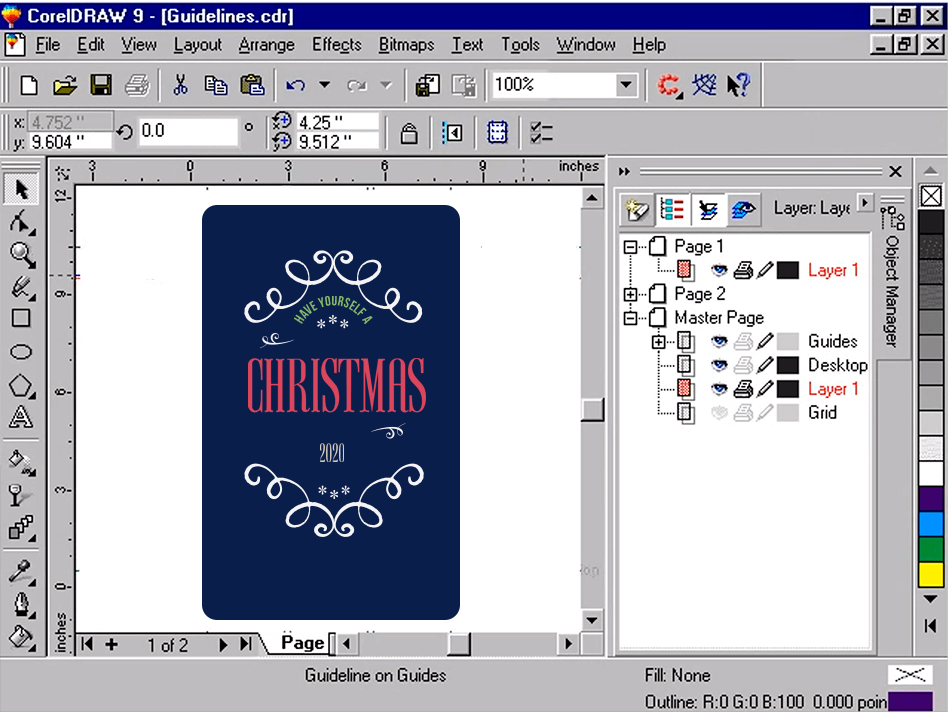Open the Effects menu
The image size is (948, 712).
336,45
